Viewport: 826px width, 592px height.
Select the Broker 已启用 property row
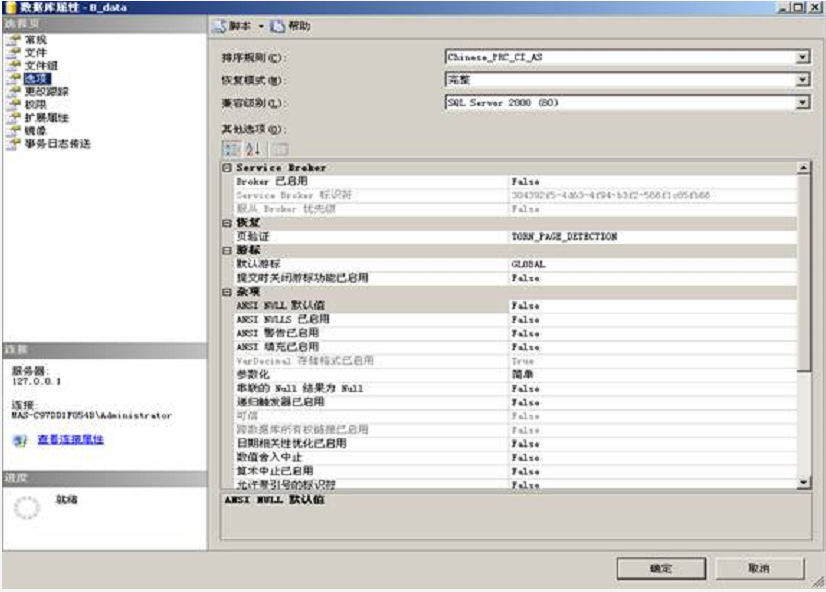pos(515,181)
